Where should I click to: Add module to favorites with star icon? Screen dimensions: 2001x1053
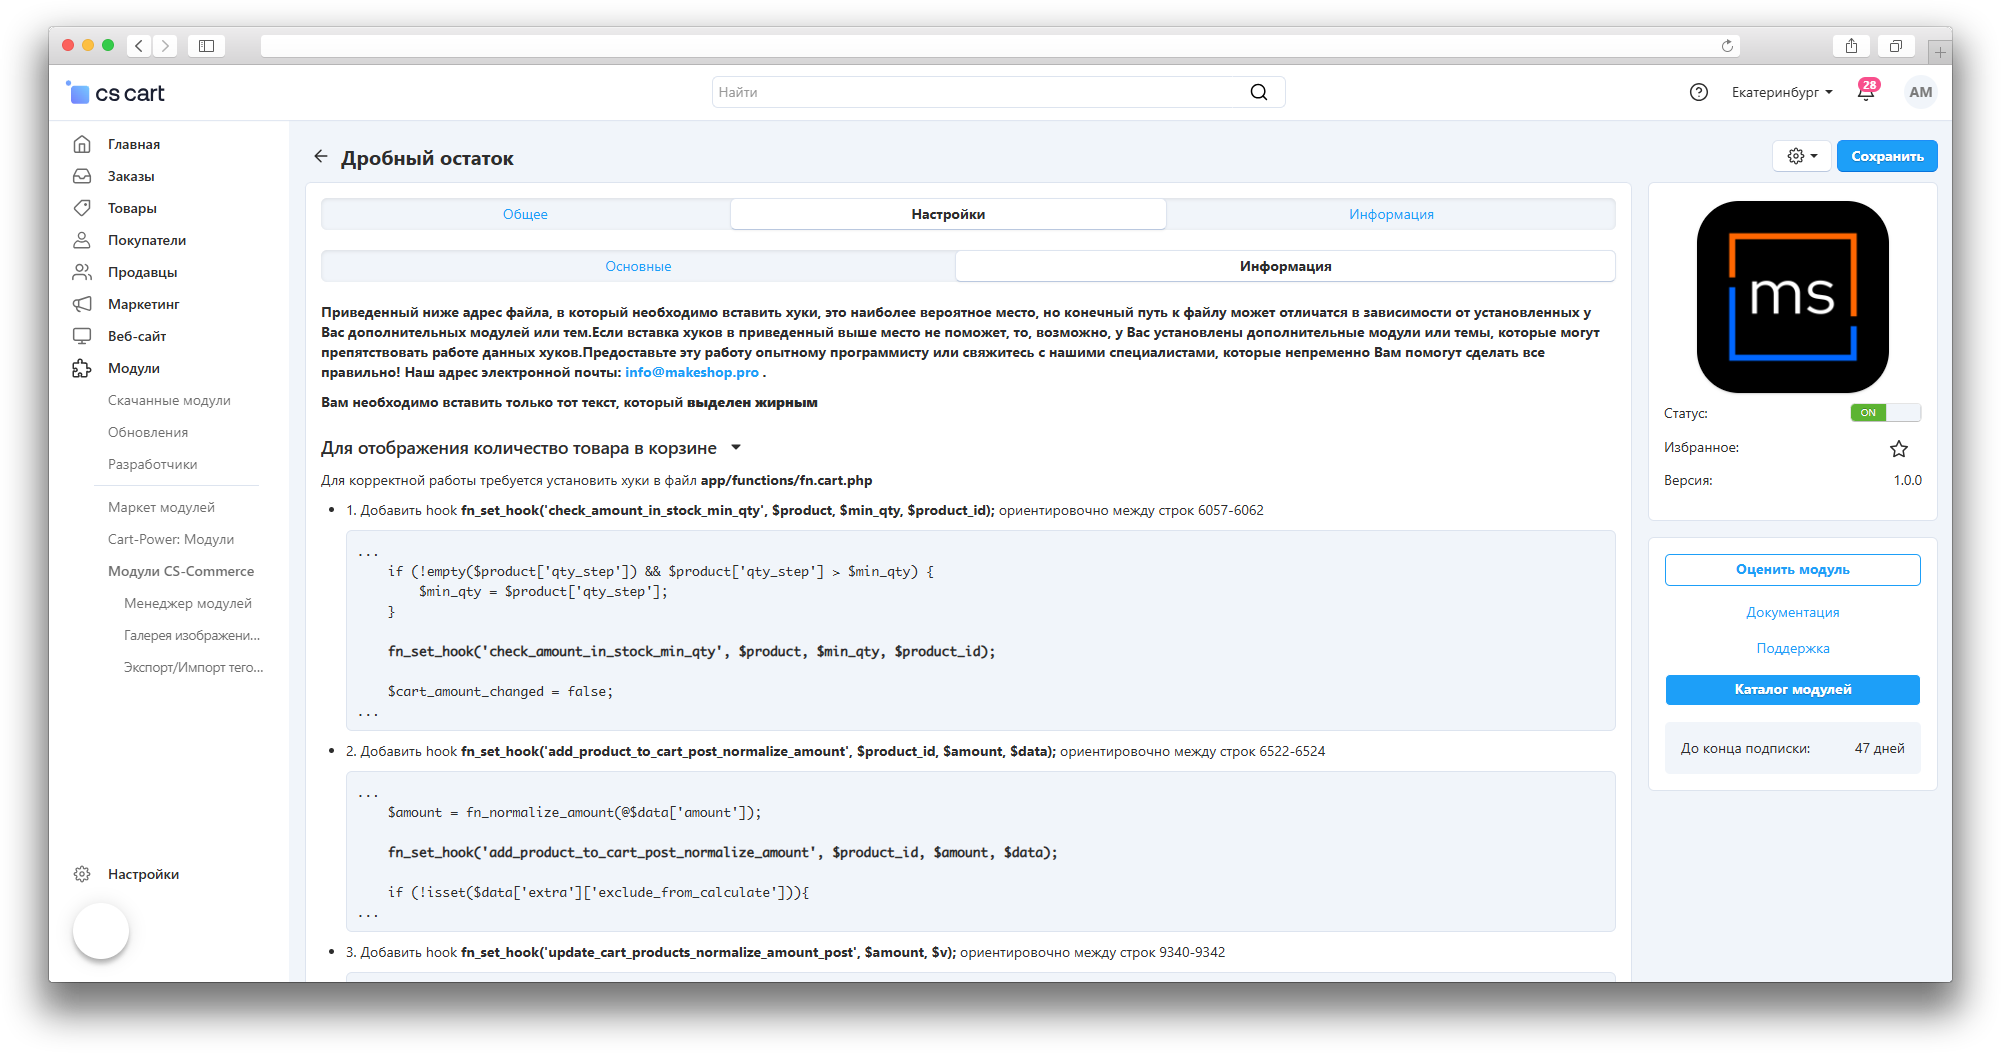coord(1898,449)
